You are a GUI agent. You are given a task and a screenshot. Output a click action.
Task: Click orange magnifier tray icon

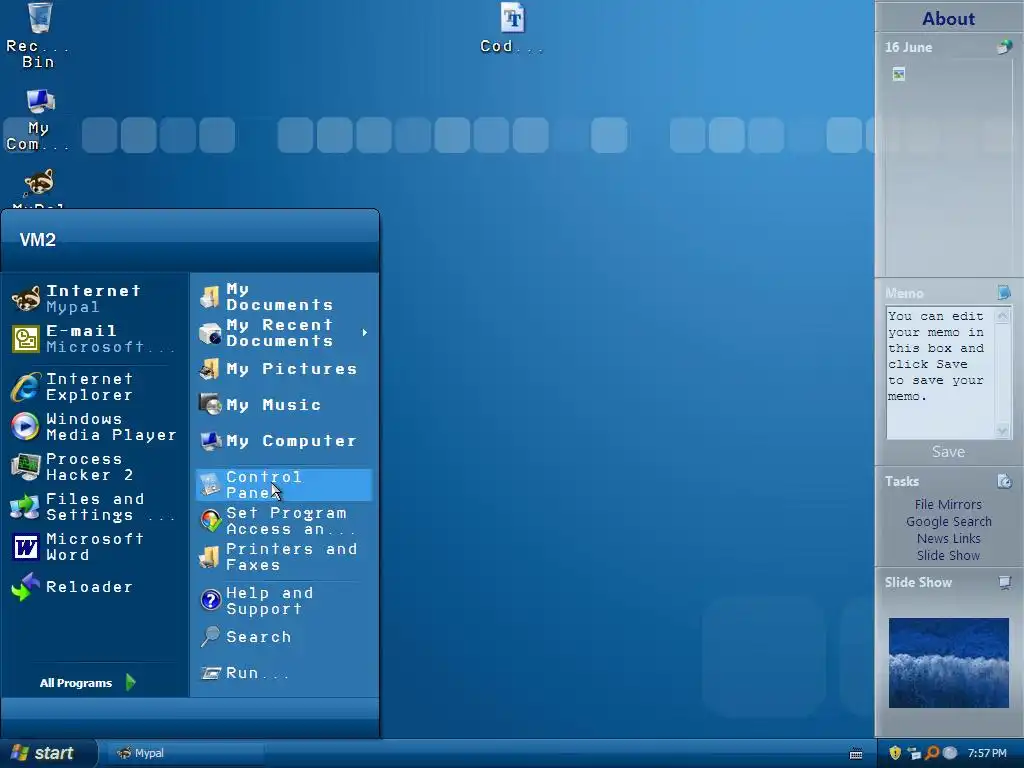click(x=932, y=753)
